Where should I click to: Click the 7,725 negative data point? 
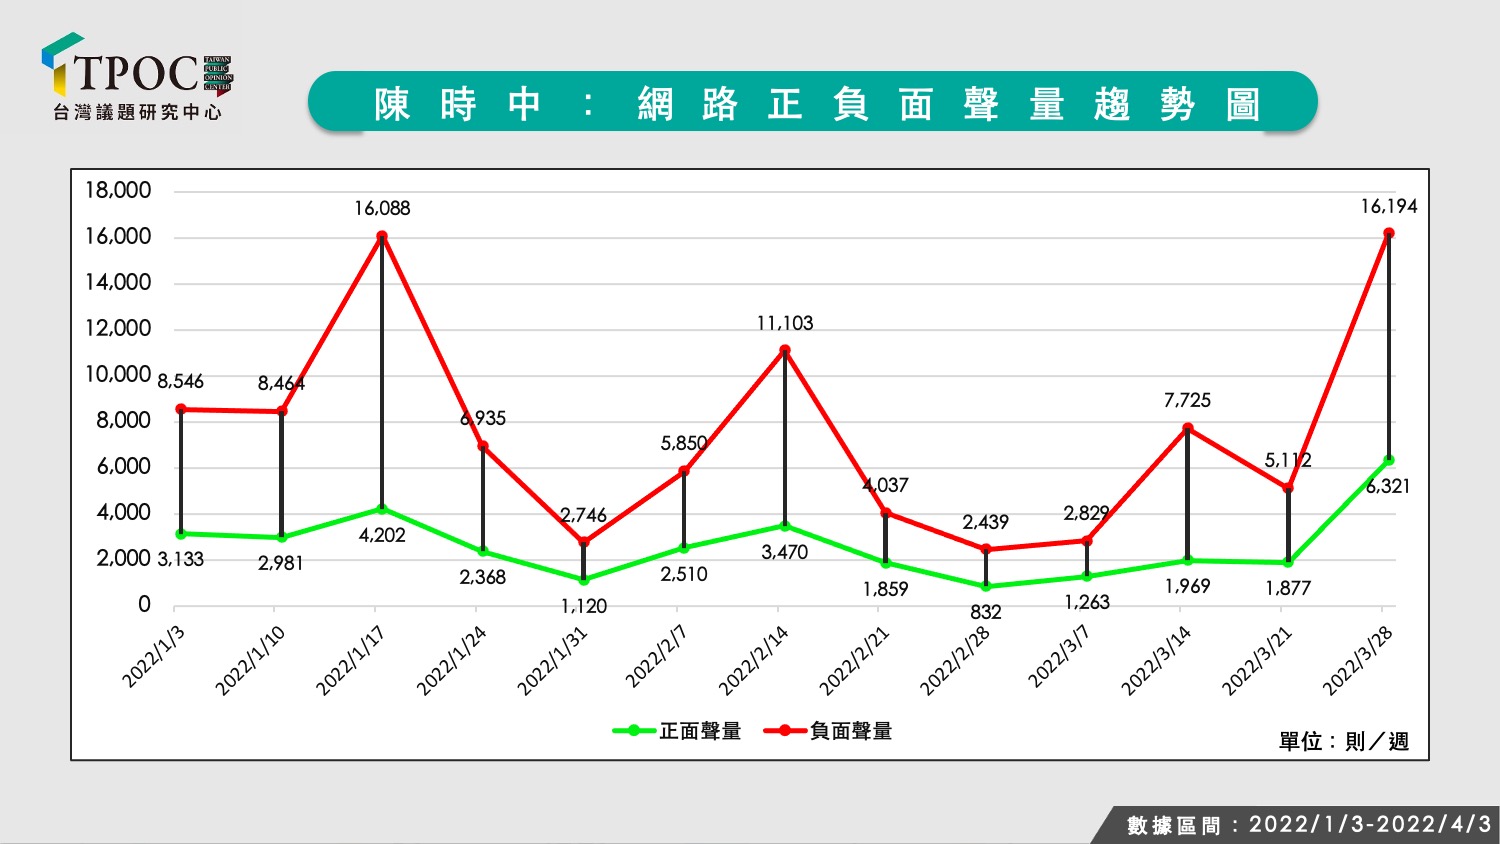click(1188, 428)
